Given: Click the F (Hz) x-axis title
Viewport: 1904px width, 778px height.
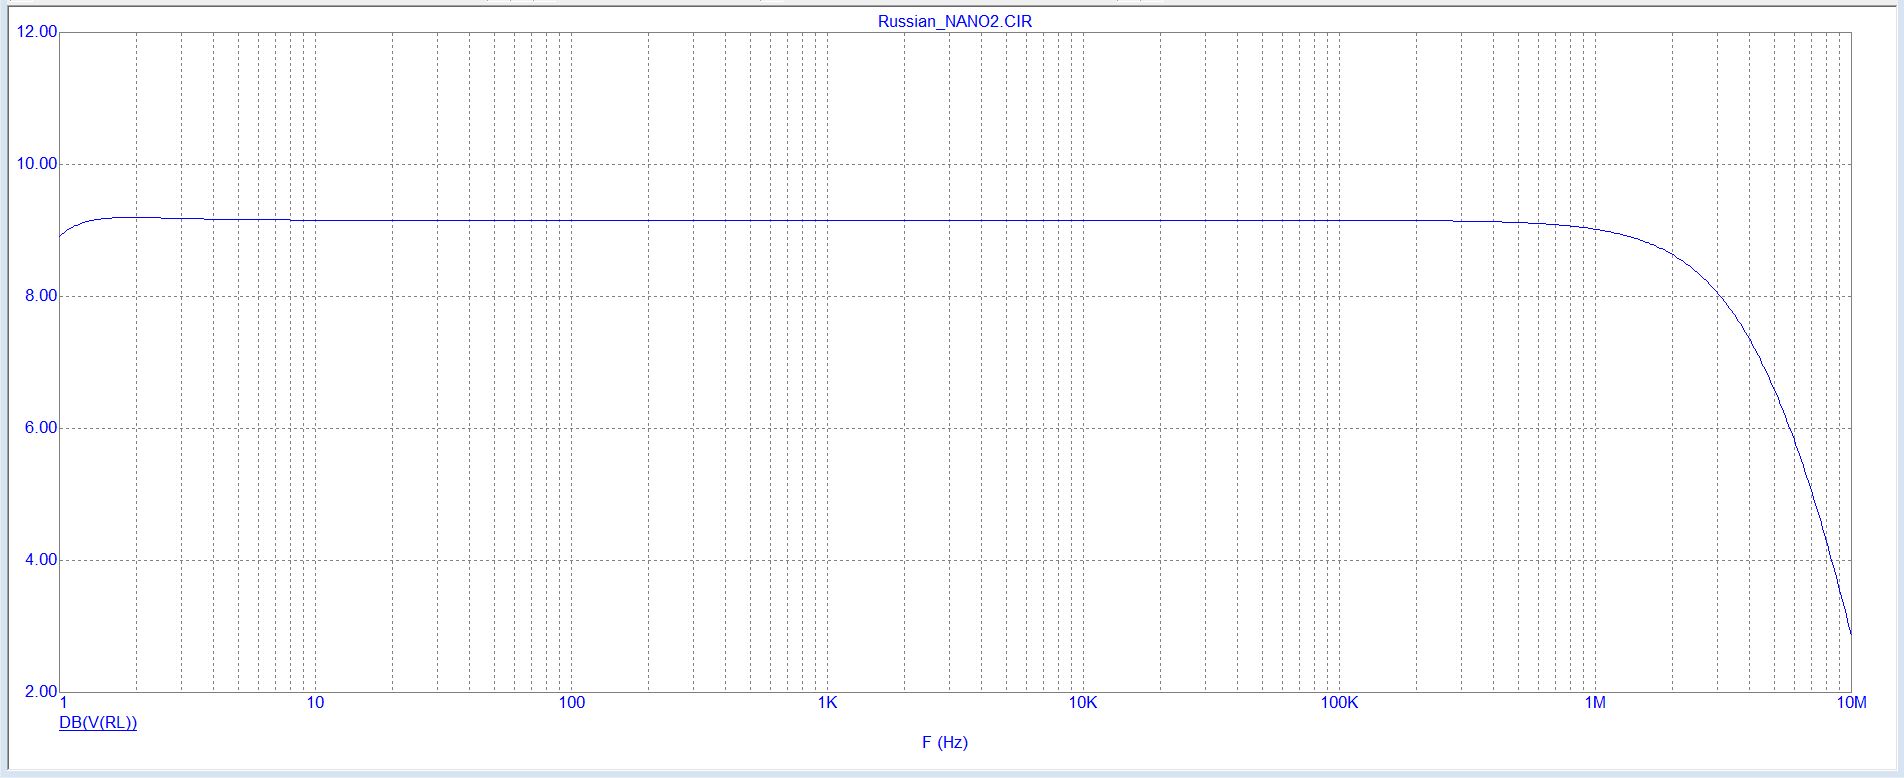Looking at the screenshot, I should pyautogui.click(x=945, y=742).
